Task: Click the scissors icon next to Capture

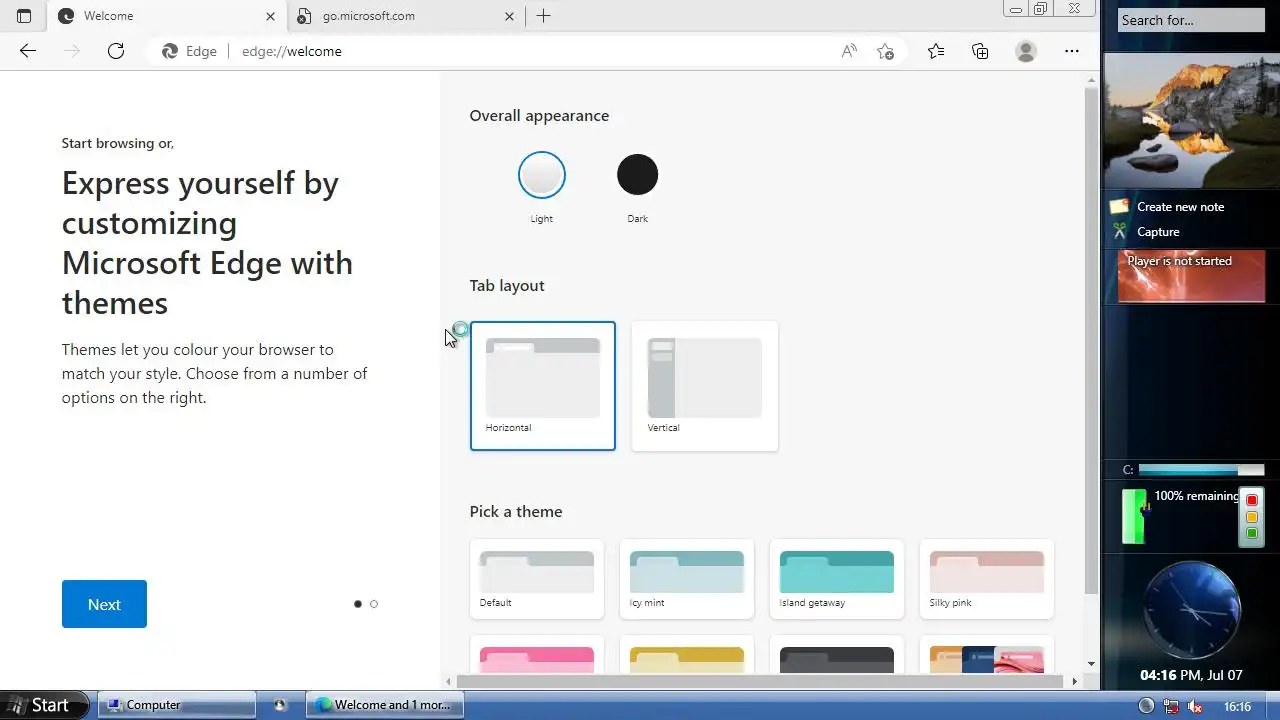Action: pyautogui.click(x=1119, y=231)
